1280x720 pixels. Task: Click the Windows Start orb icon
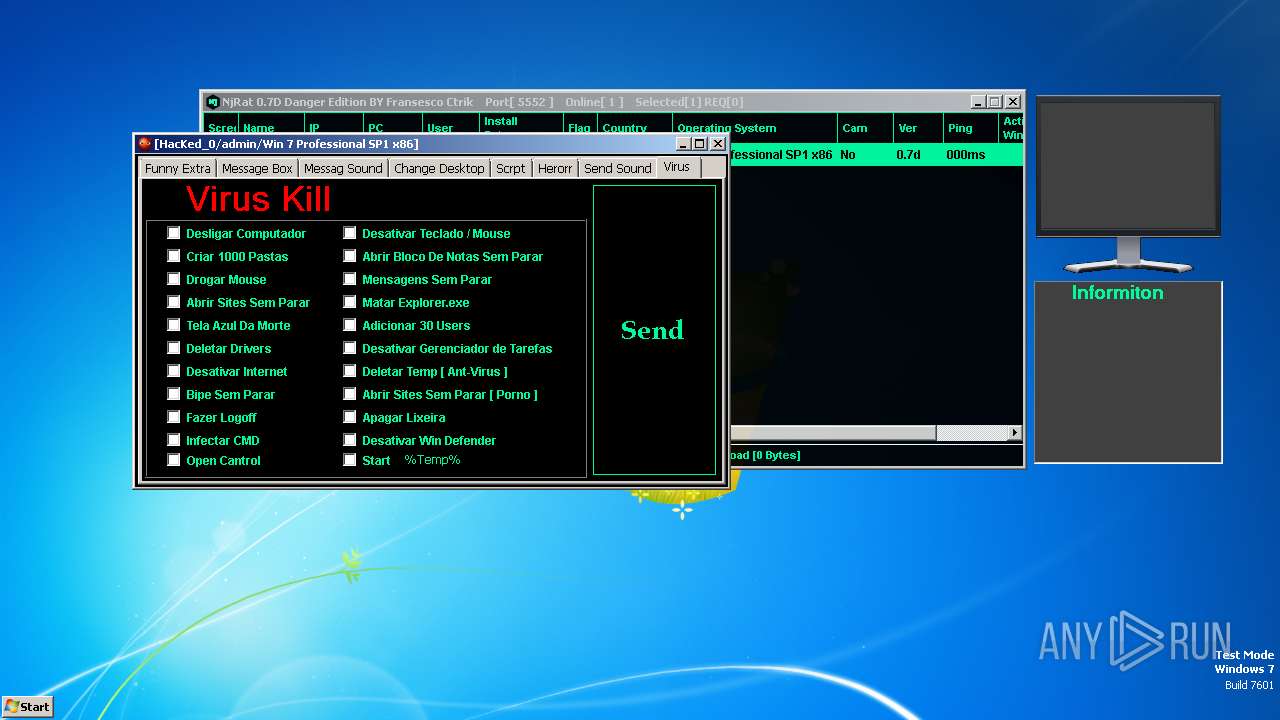pos(11,706)
